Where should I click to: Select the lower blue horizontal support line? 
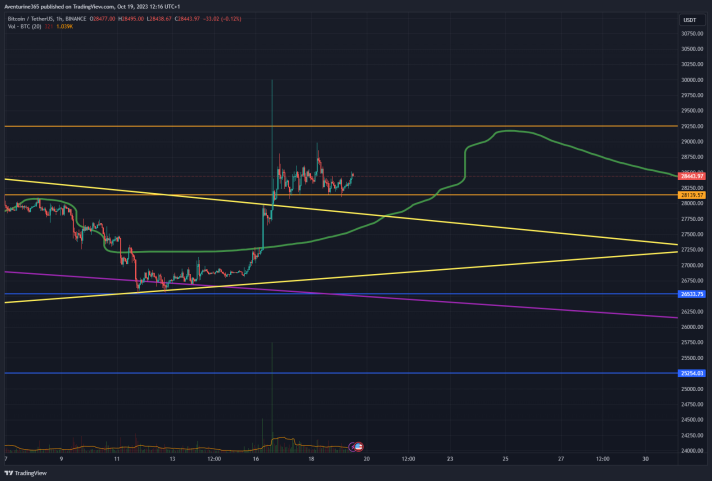[341, 373]
